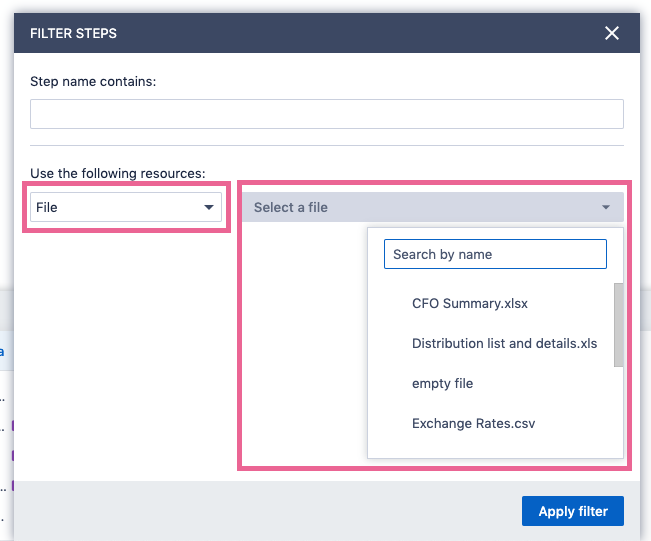This screenshot has width=651, height=541.
Task: Click the "Step name contains:" label
Action: (x=93, y=81)
